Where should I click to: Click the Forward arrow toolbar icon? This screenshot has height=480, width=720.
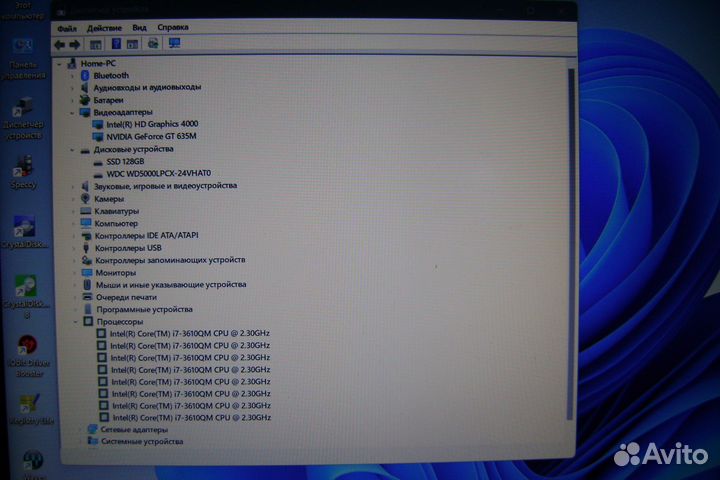click(74, 45)
